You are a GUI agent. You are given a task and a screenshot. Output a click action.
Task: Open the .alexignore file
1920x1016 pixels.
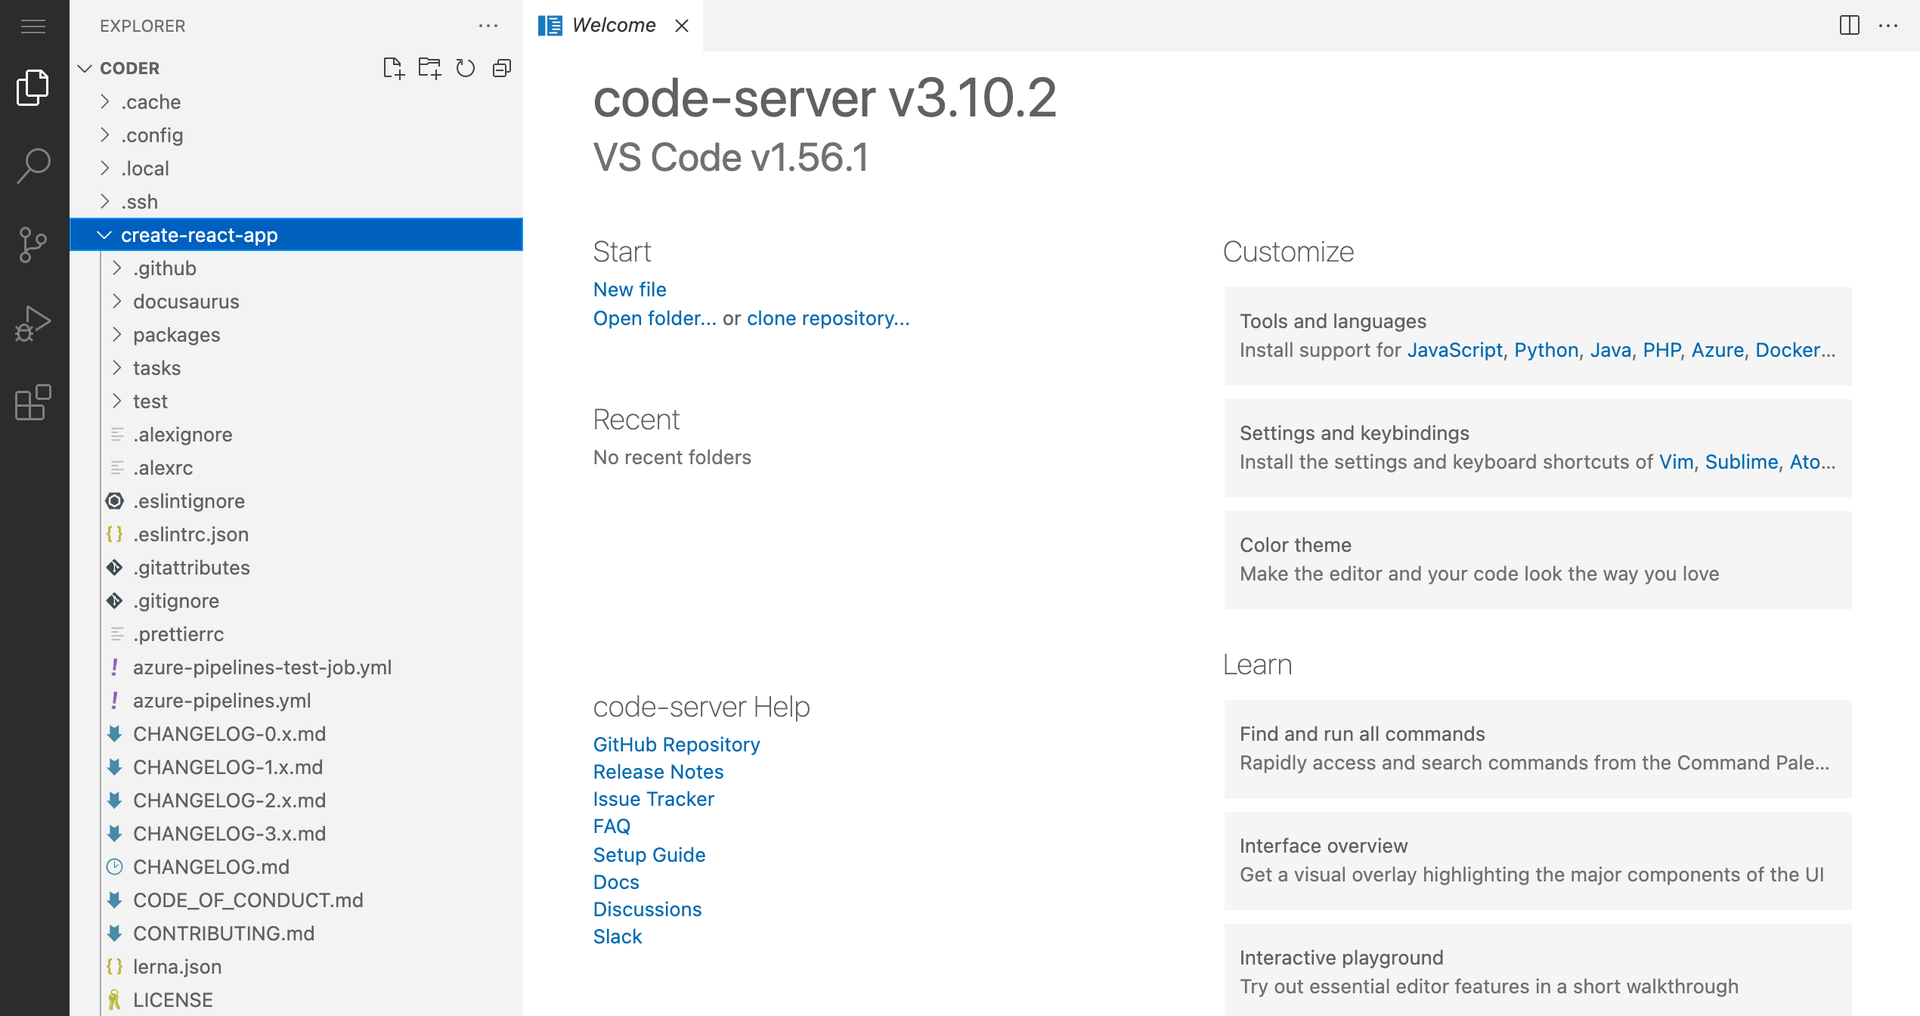[296, 435]
